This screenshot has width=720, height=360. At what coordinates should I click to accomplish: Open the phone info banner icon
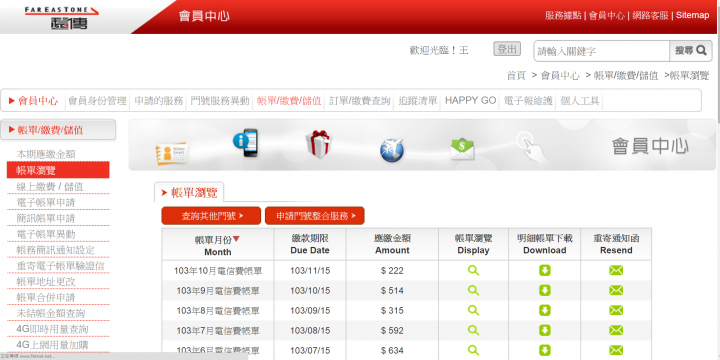(245, 142)
